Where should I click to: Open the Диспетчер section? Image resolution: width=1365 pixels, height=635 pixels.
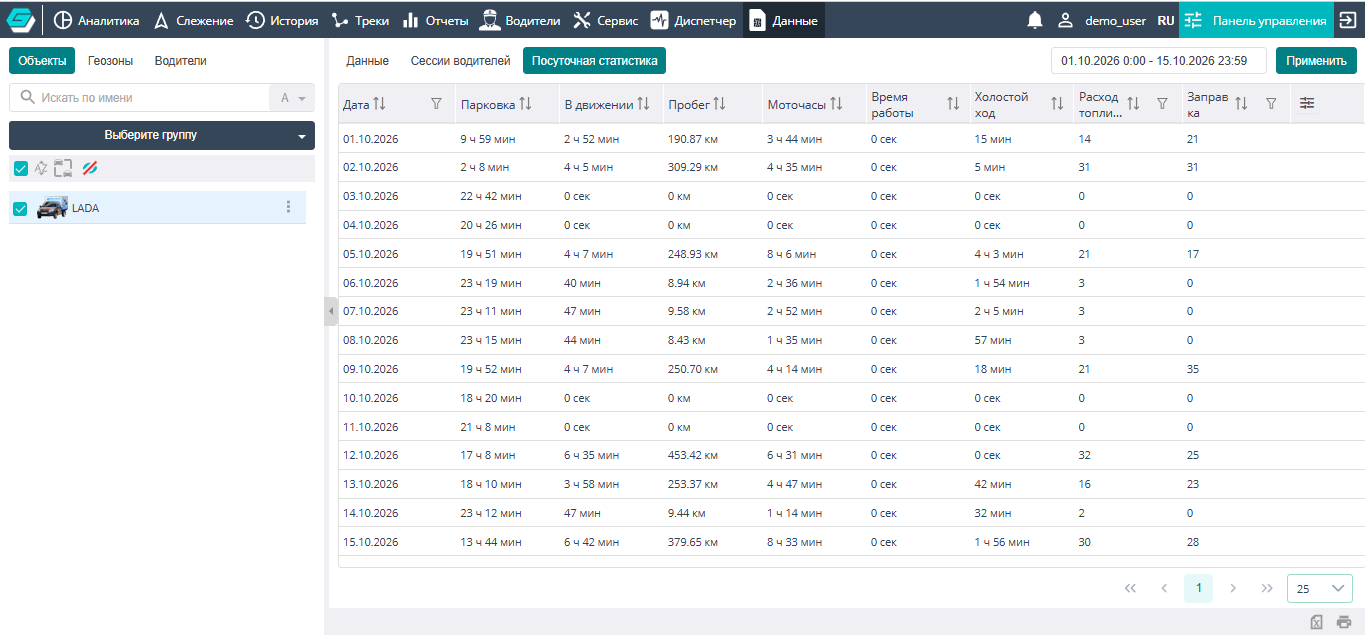(693, 20)
